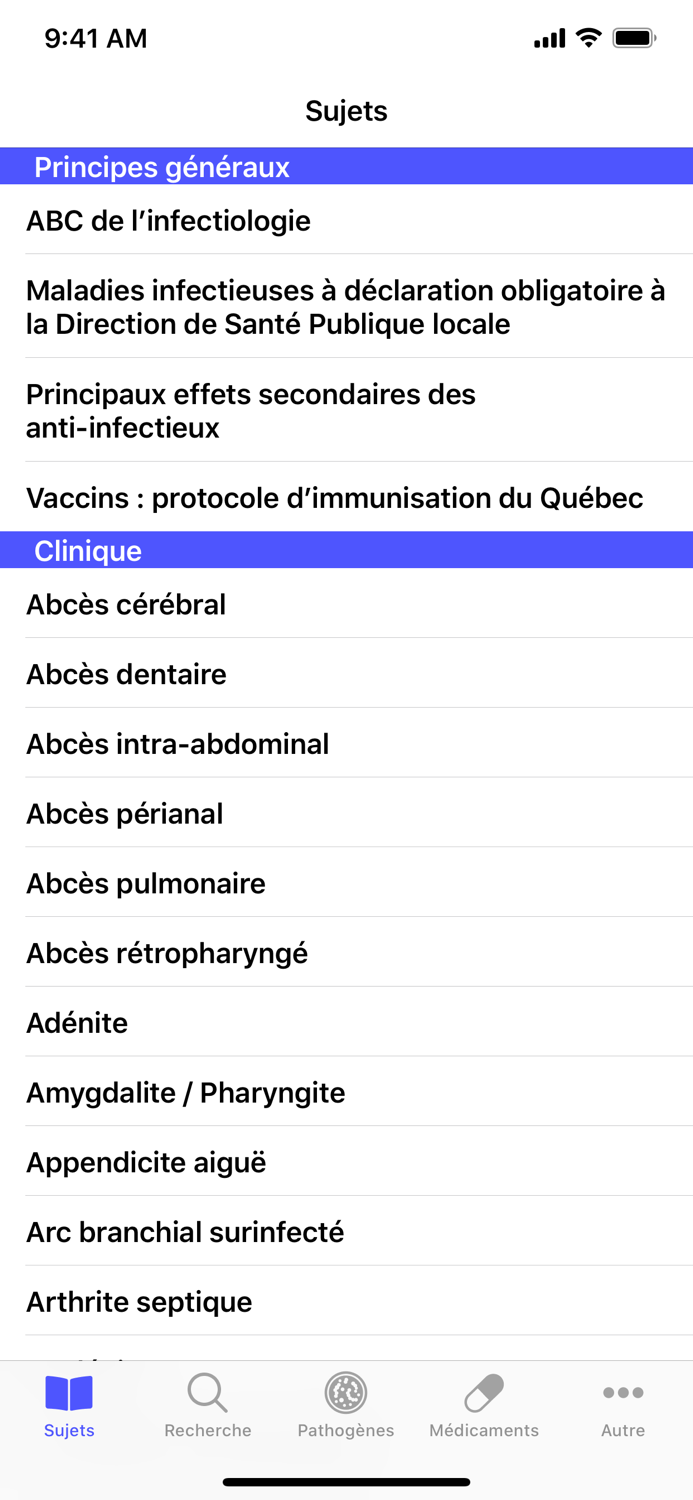
Task: Open the Recherche magnifying glass icon
Action: (207, 1392)
